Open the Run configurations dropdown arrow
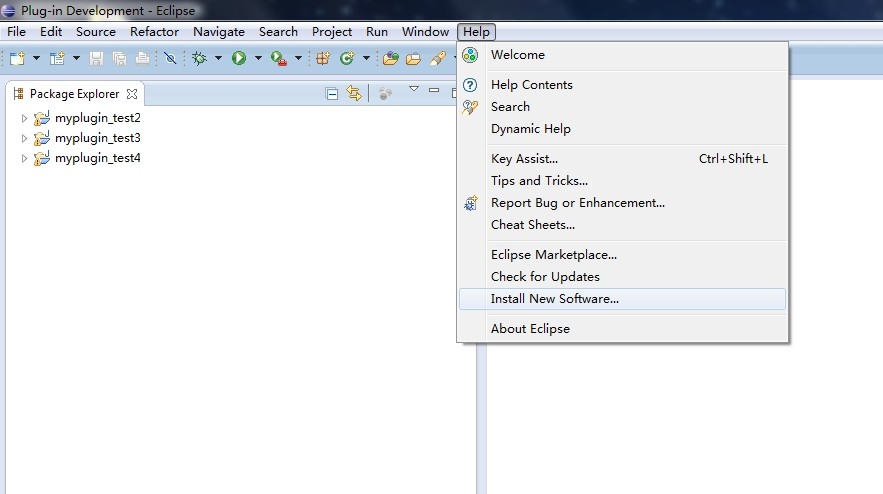 coord(258,58)
